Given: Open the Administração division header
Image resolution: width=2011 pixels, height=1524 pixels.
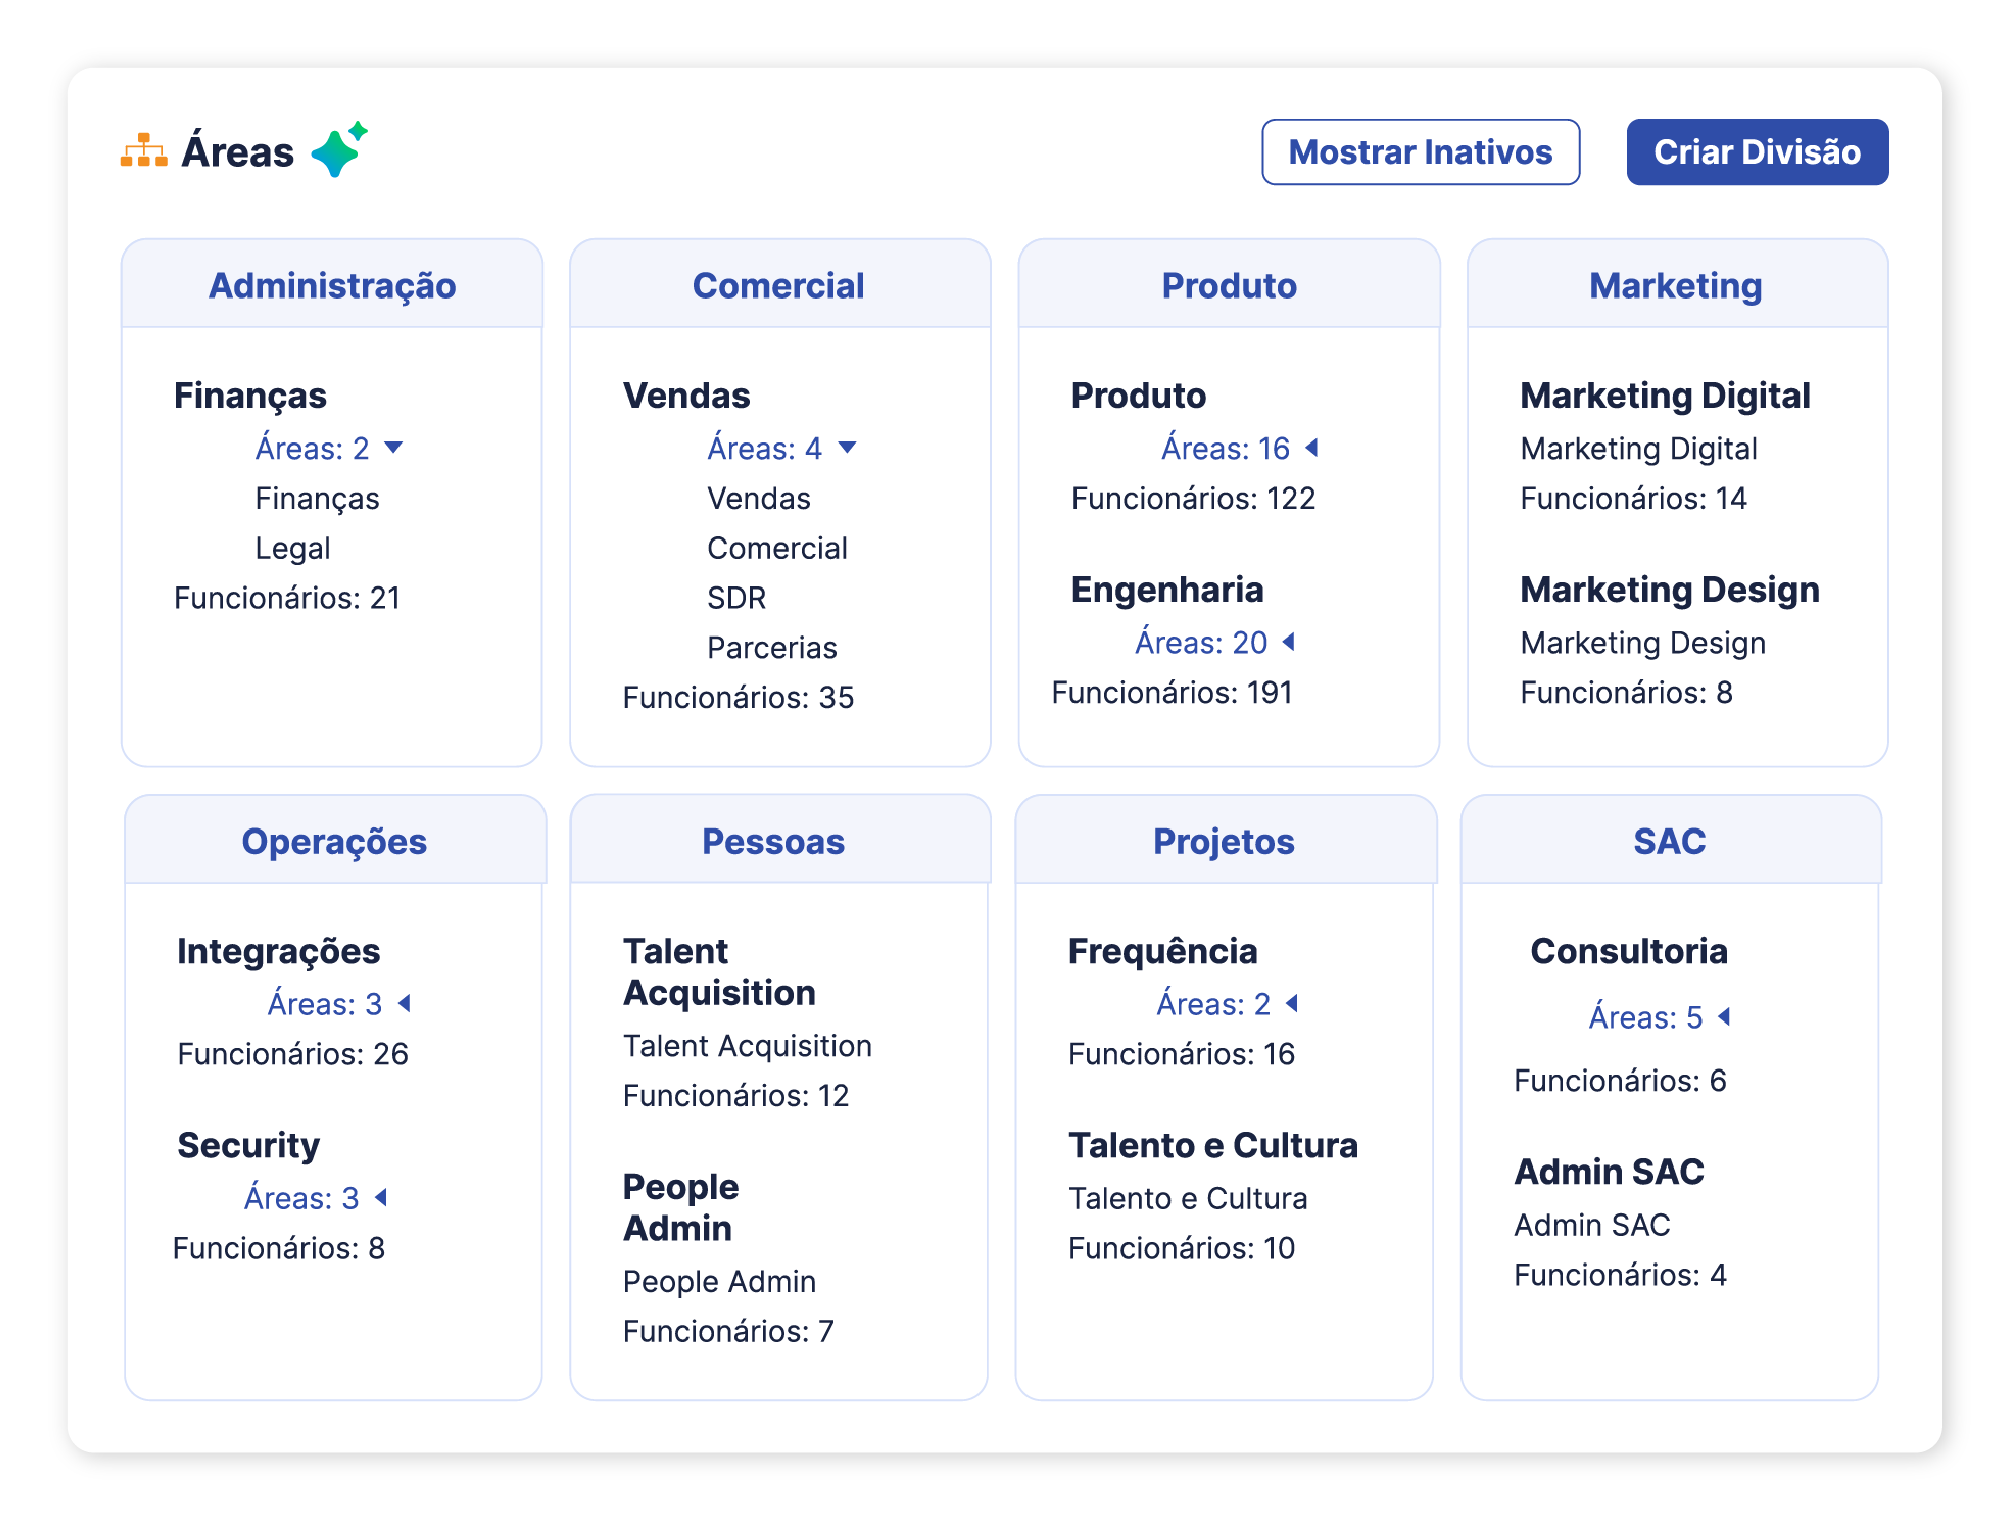Looking at the screenshot, I should click(x=332, y=285).
